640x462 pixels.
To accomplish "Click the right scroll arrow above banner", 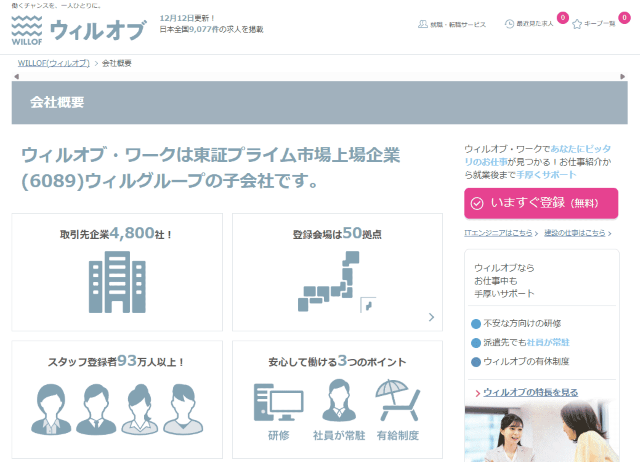I will click(622, 76).
